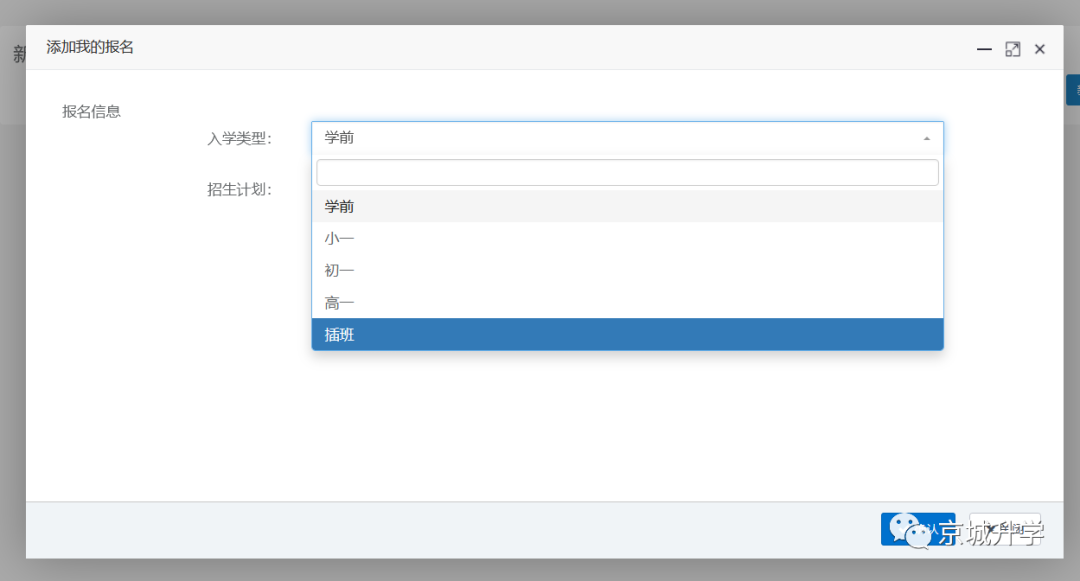Select 高一 as the enrollment type

point(627,302)
